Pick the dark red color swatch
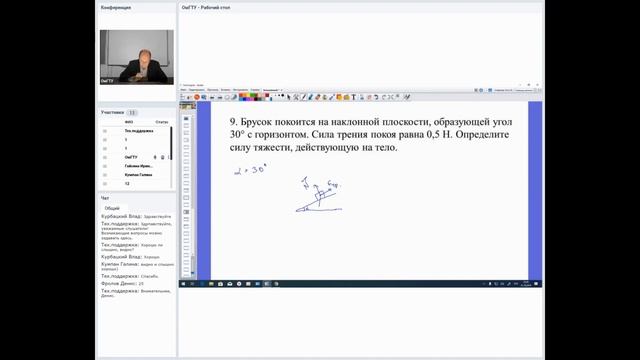The image size is (640, 360). click(x=267, y=96)
